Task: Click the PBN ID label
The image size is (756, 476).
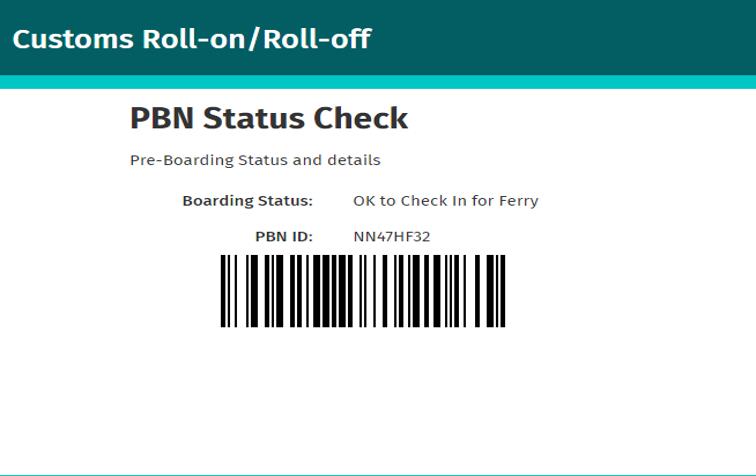Action: pyautogui.click(x=284, y=237)
